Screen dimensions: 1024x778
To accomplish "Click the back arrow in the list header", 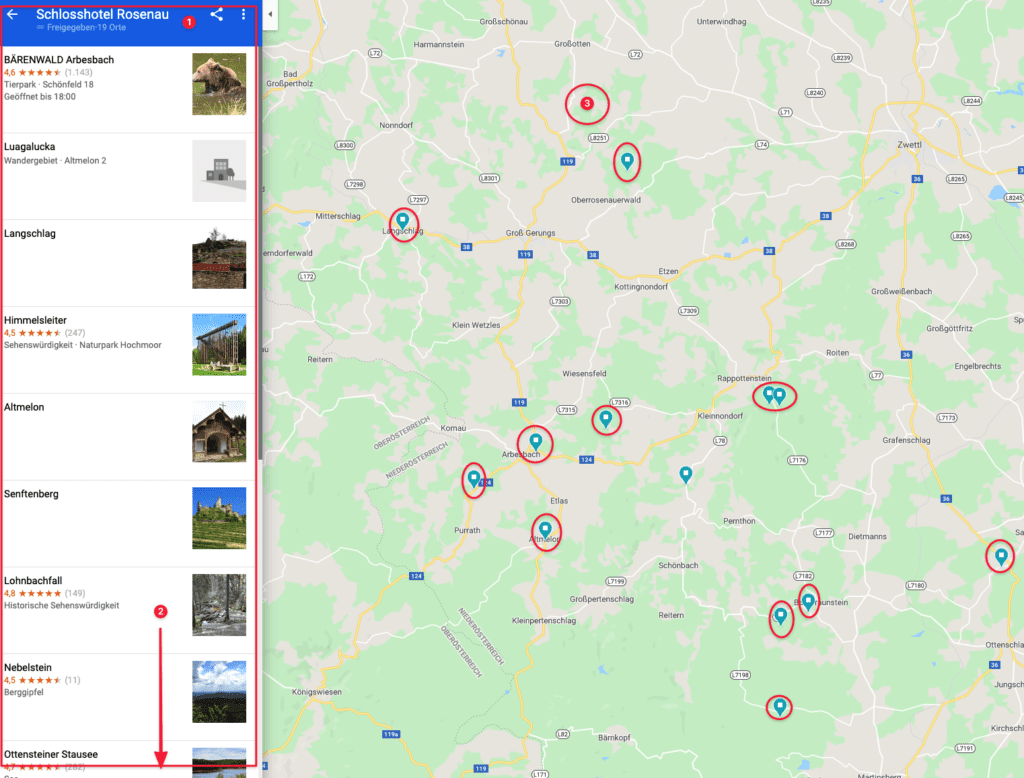I will (12, 14).
